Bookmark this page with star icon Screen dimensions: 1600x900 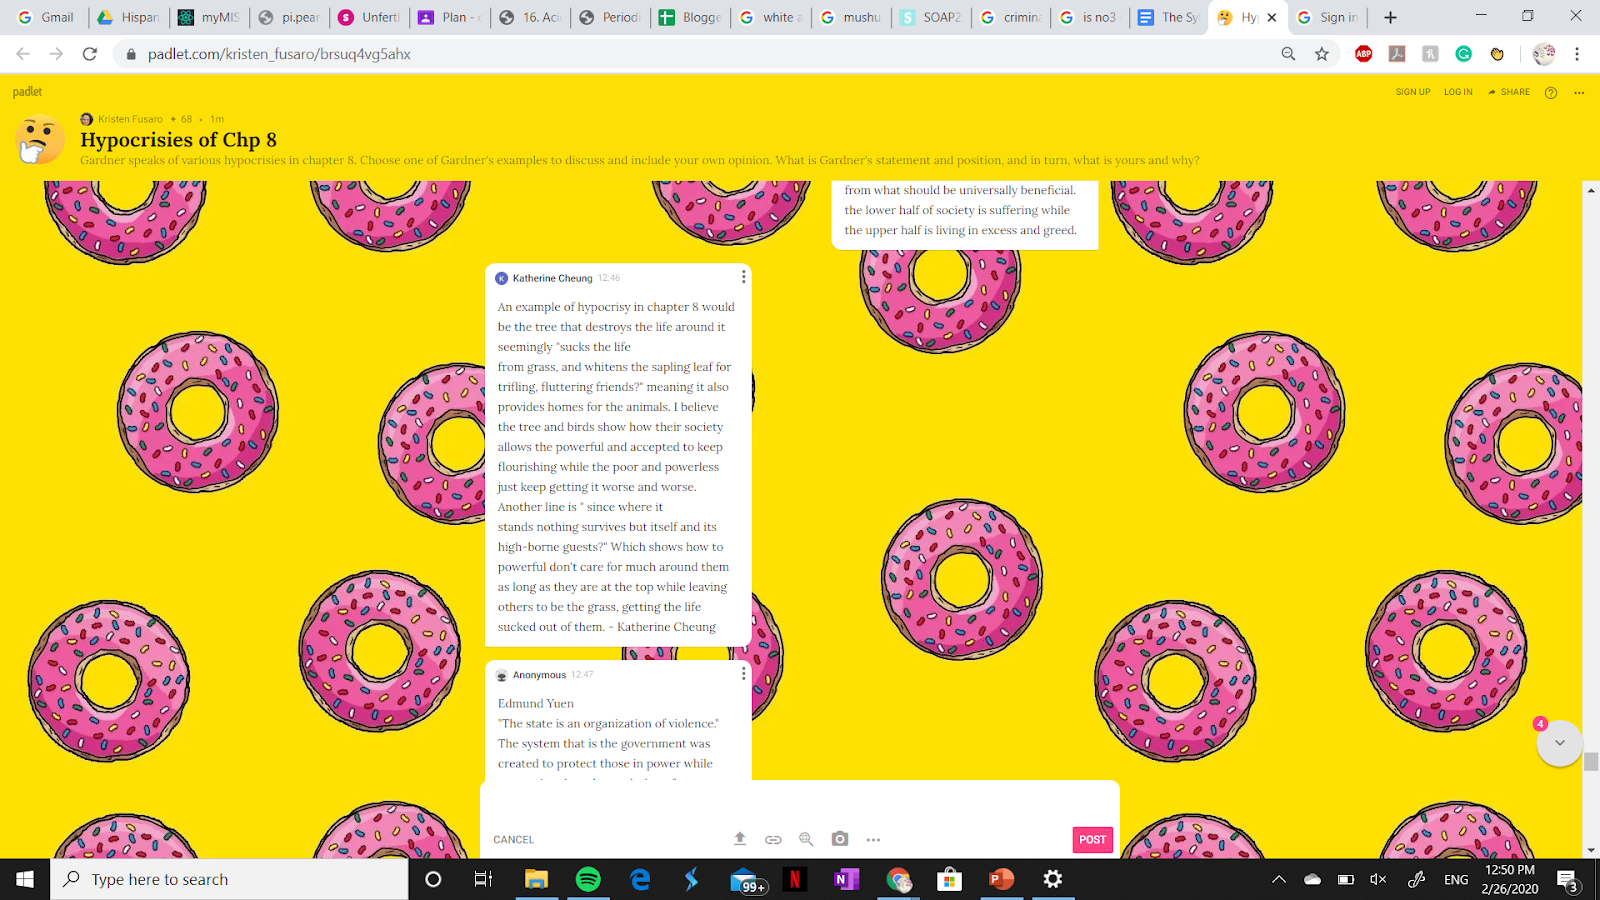(1322, 54)
